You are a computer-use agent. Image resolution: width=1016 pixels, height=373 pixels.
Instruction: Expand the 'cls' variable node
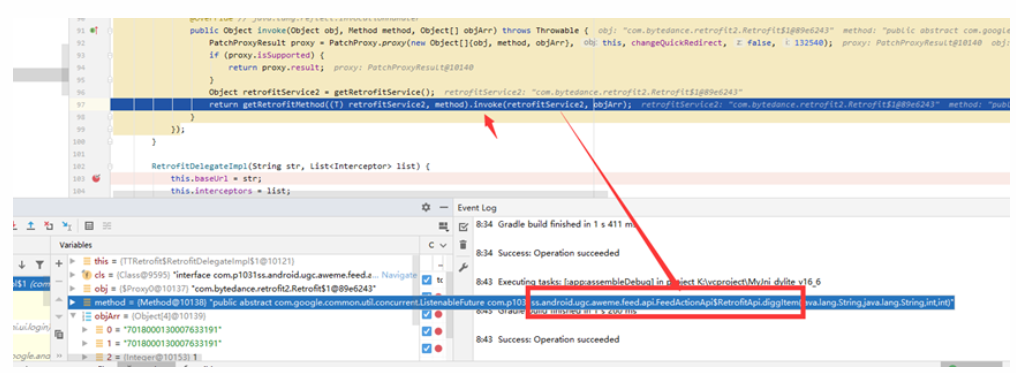click(x=73, y=275)
